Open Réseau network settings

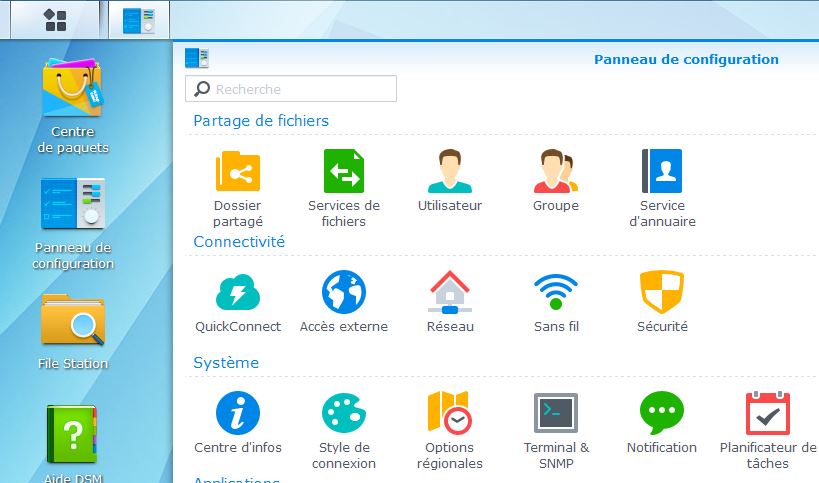coord(450,302)
